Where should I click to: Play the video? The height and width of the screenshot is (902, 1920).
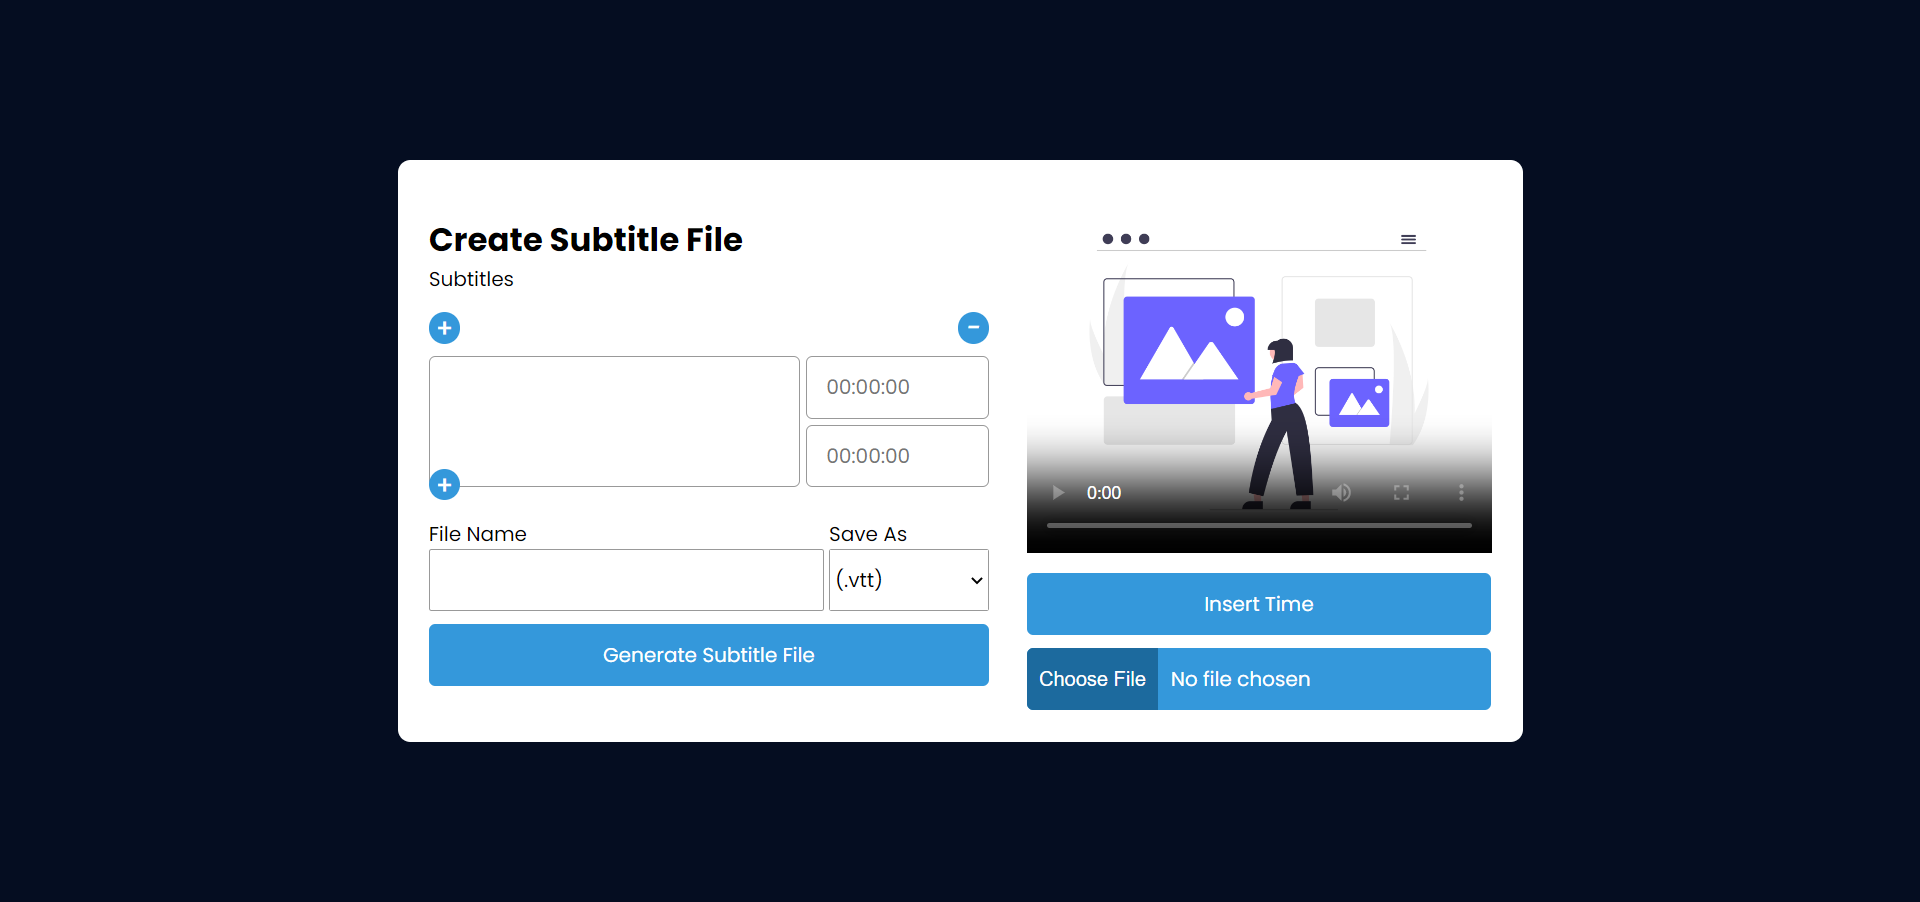[x=1058, y=493]
